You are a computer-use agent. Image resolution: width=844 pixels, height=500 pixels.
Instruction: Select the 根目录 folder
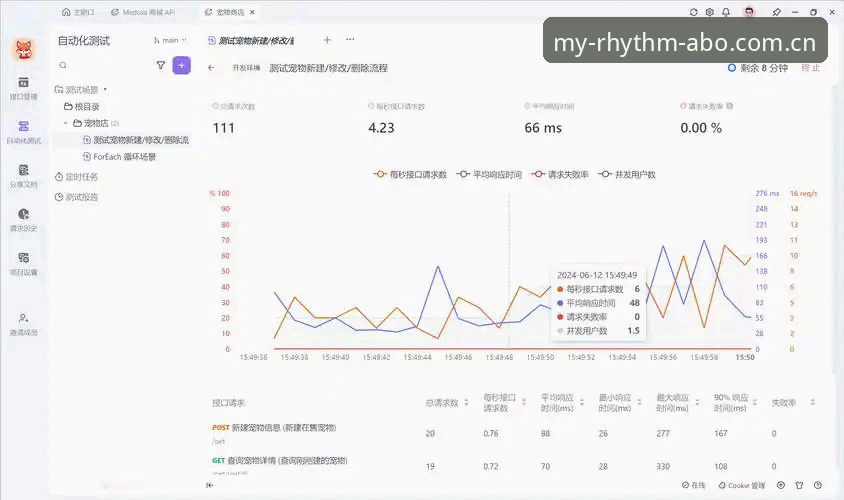point(82,107)
